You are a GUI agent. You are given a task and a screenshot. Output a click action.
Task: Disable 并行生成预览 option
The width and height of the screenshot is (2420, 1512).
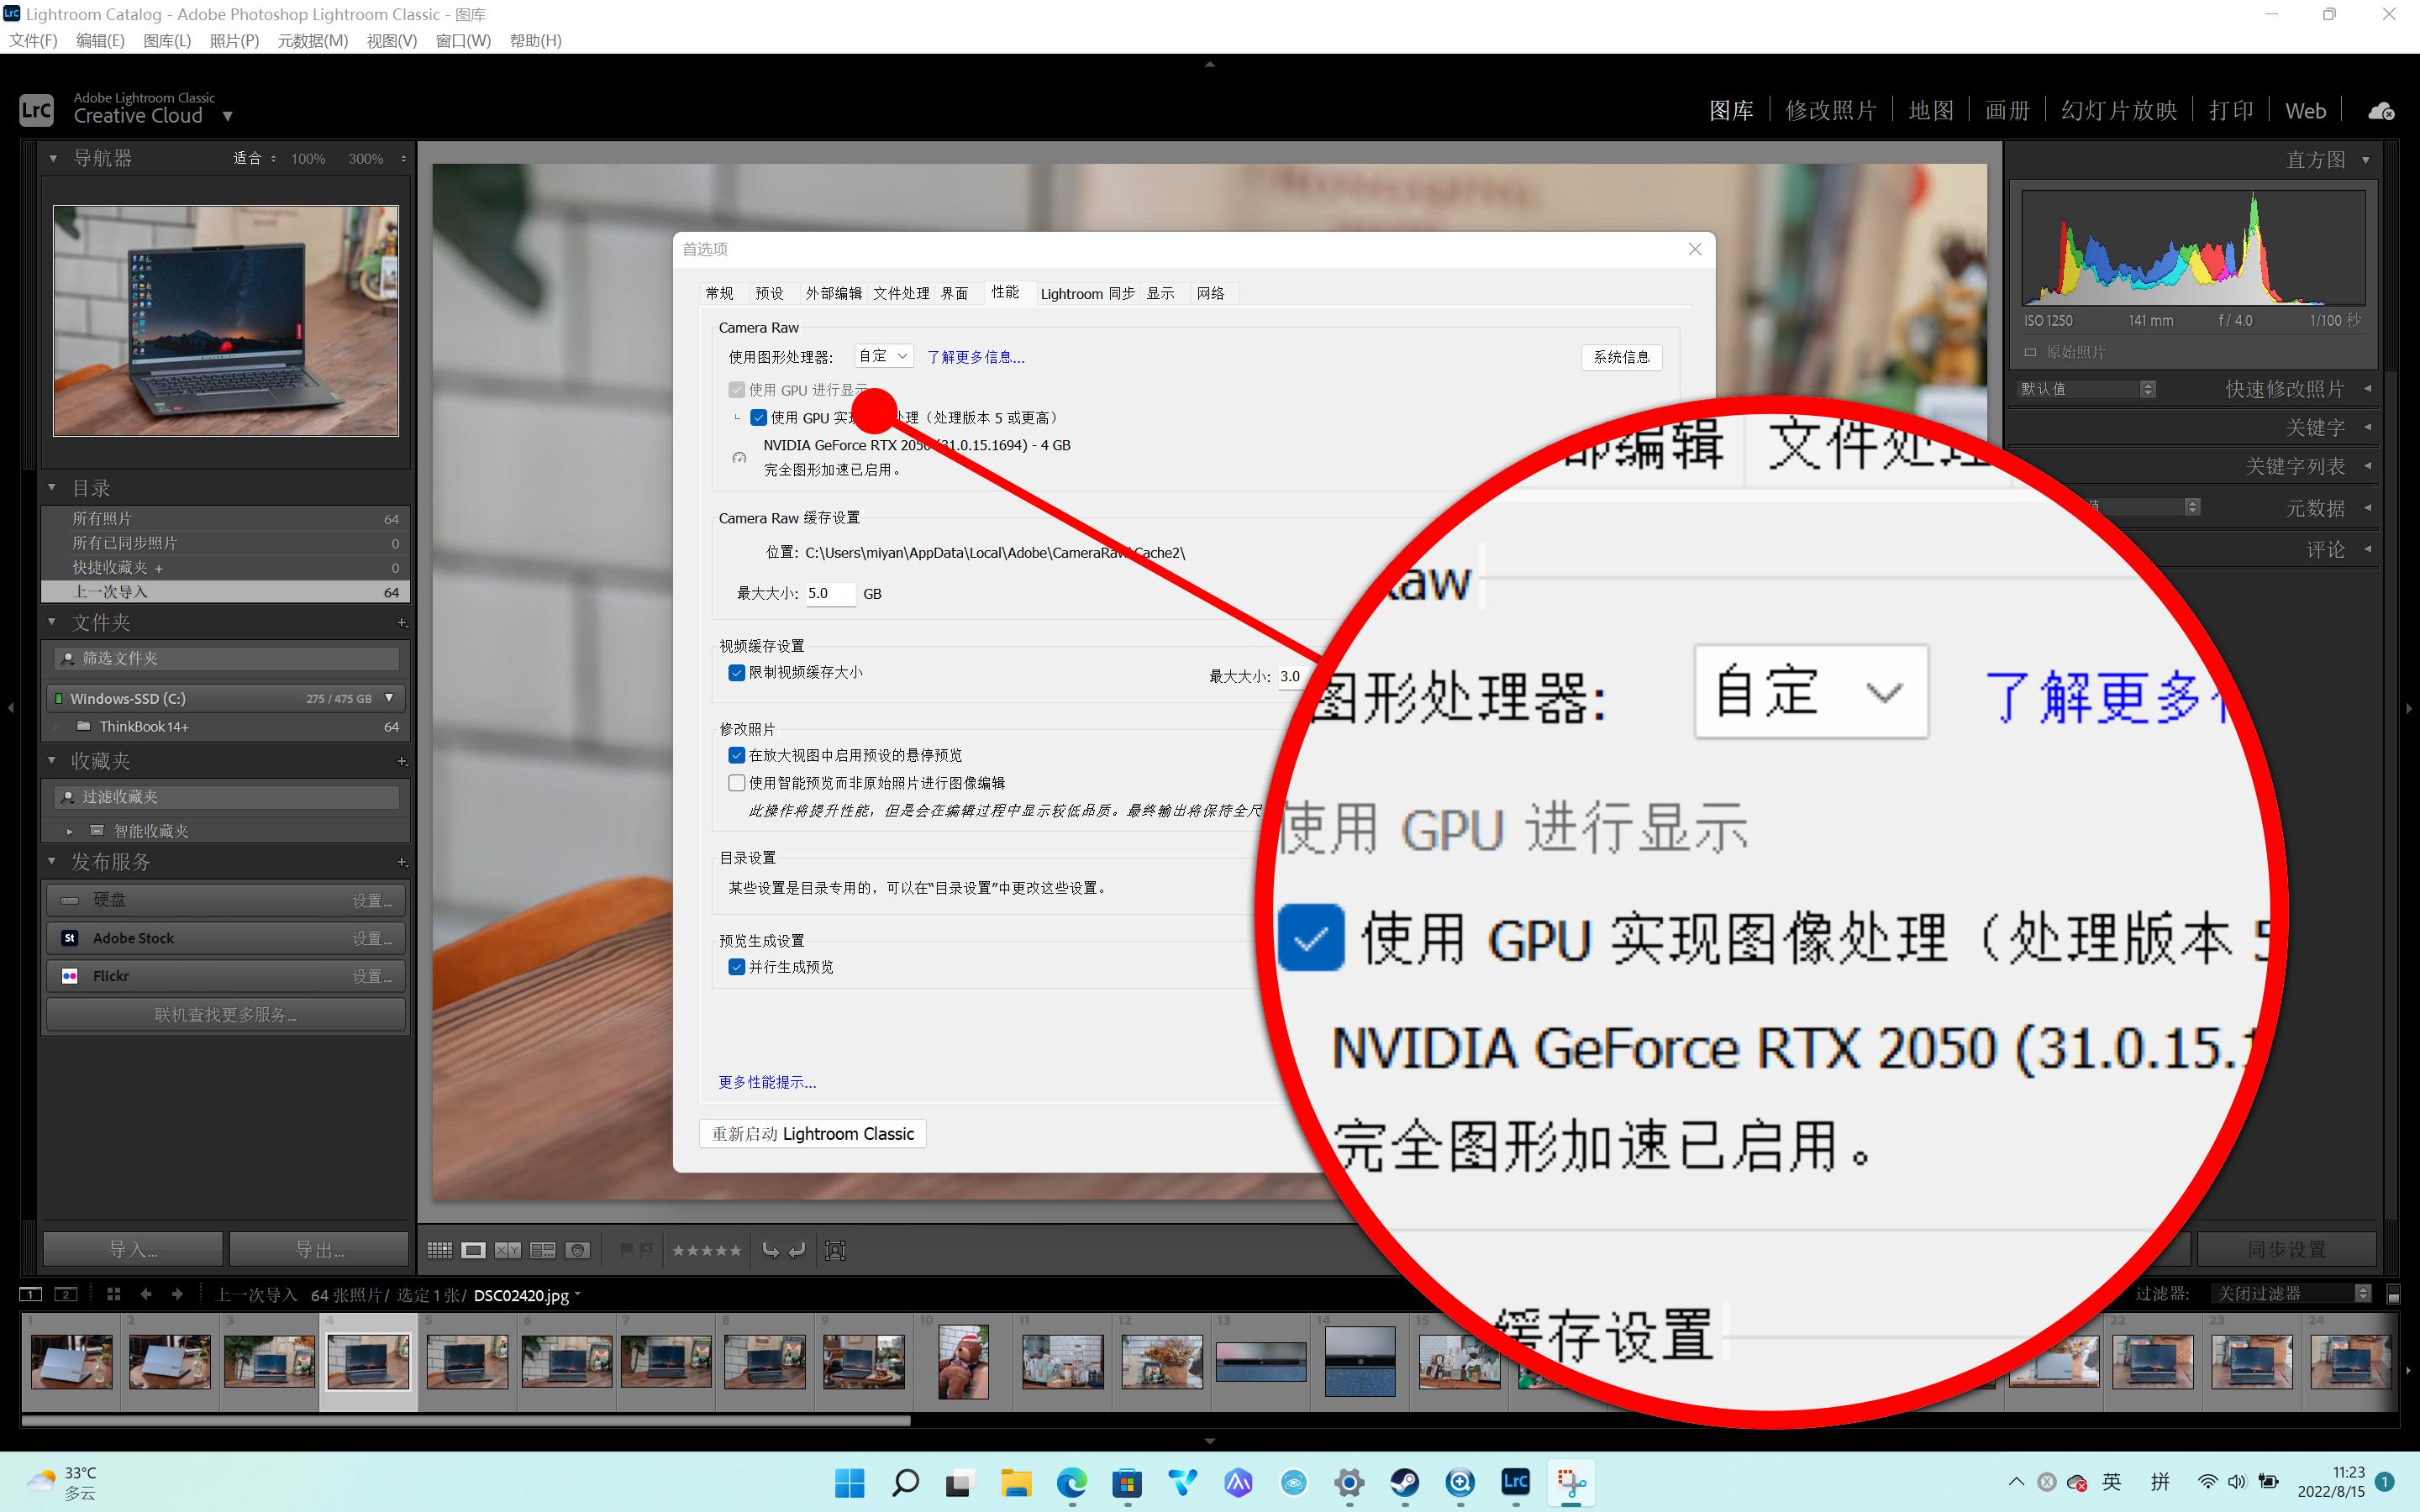pos(738,966)
